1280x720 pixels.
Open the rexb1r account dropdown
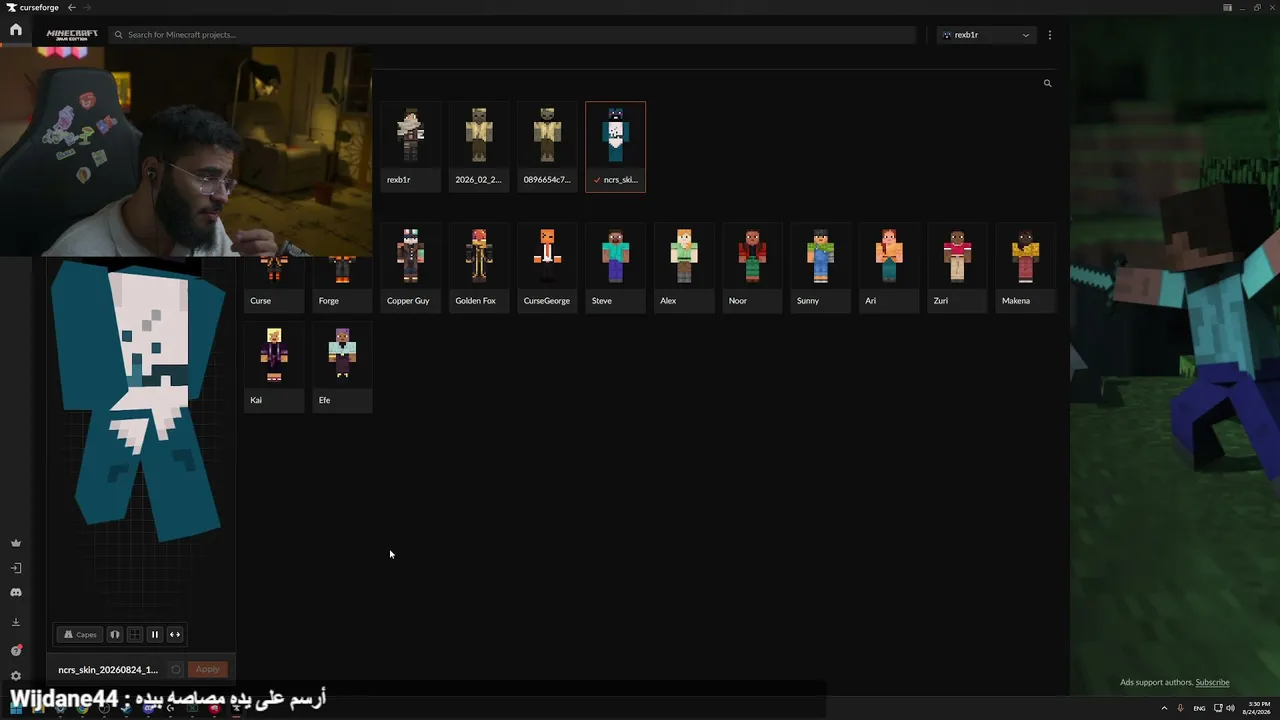986,35
